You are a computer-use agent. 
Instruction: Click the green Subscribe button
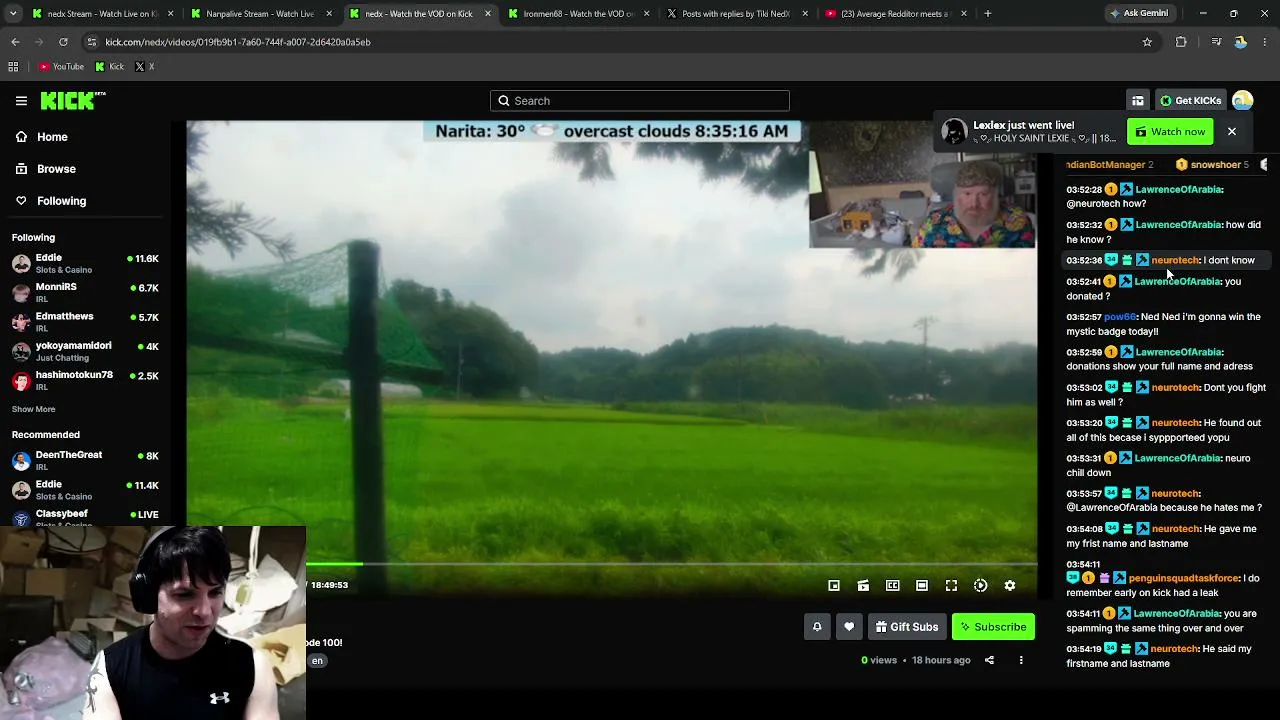pyautogui.click(x=993, y=627)
